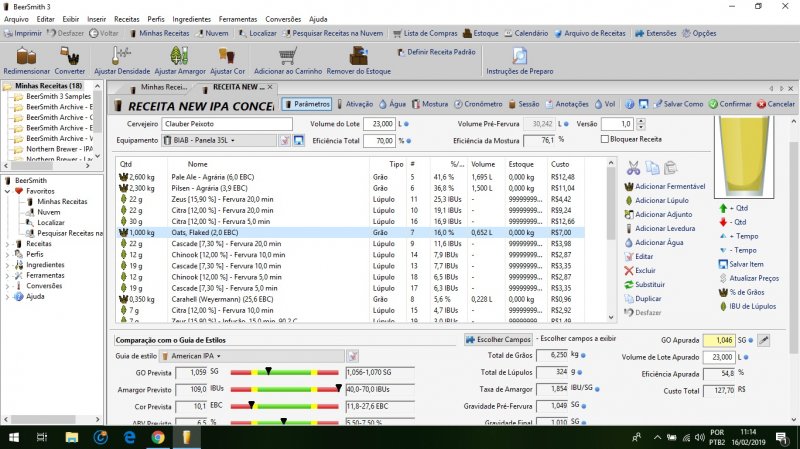Switch to the Minhas Recei... tab
This screenshot has height=449, width=800.
(159, 87)
